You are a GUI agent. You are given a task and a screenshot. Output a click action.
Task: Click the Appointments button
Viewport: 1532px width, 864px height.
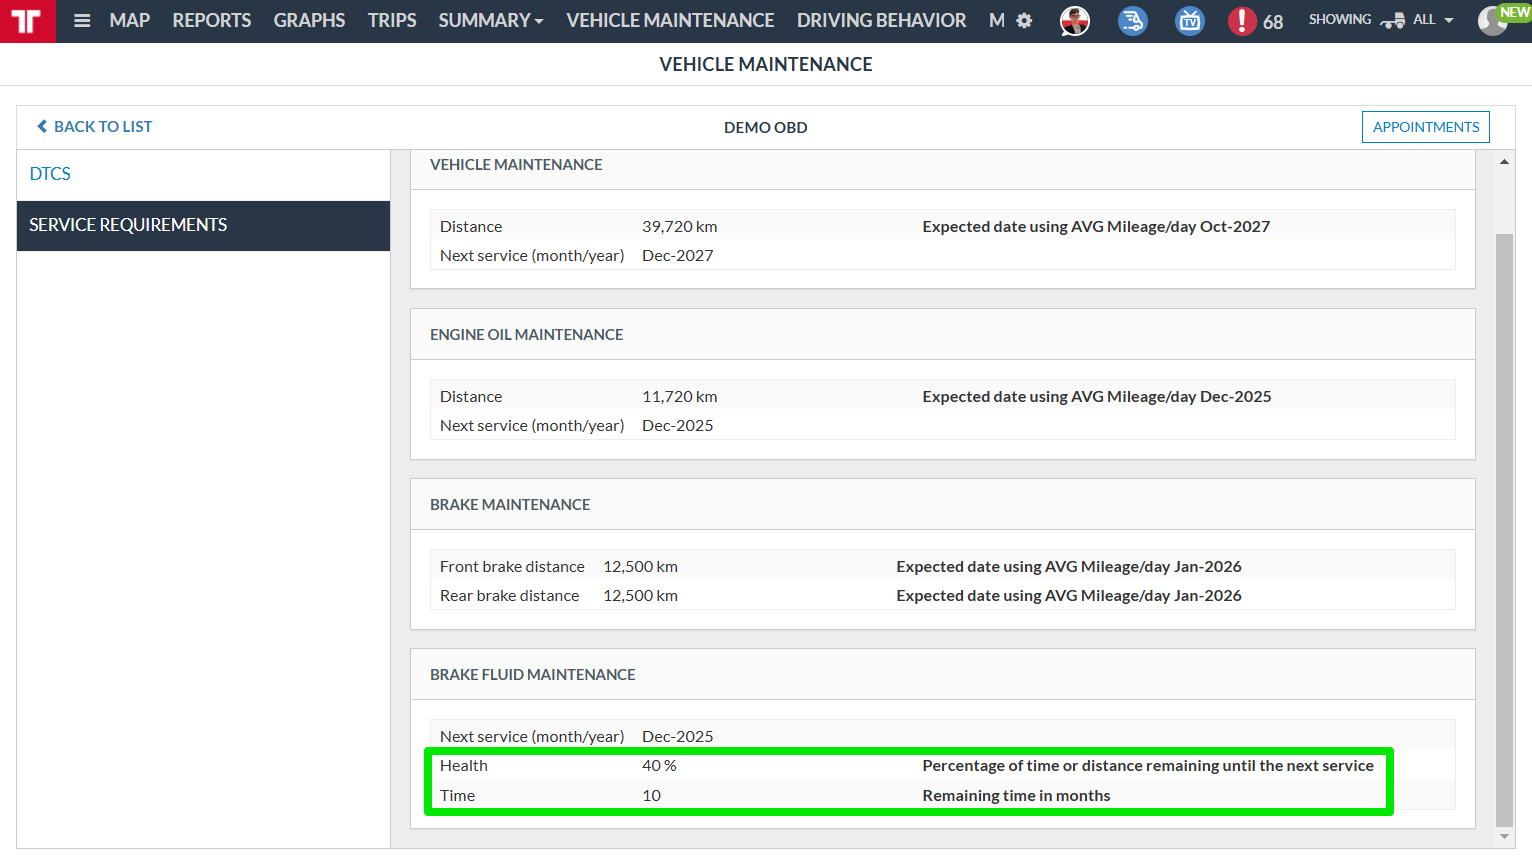click(1425, 127)
